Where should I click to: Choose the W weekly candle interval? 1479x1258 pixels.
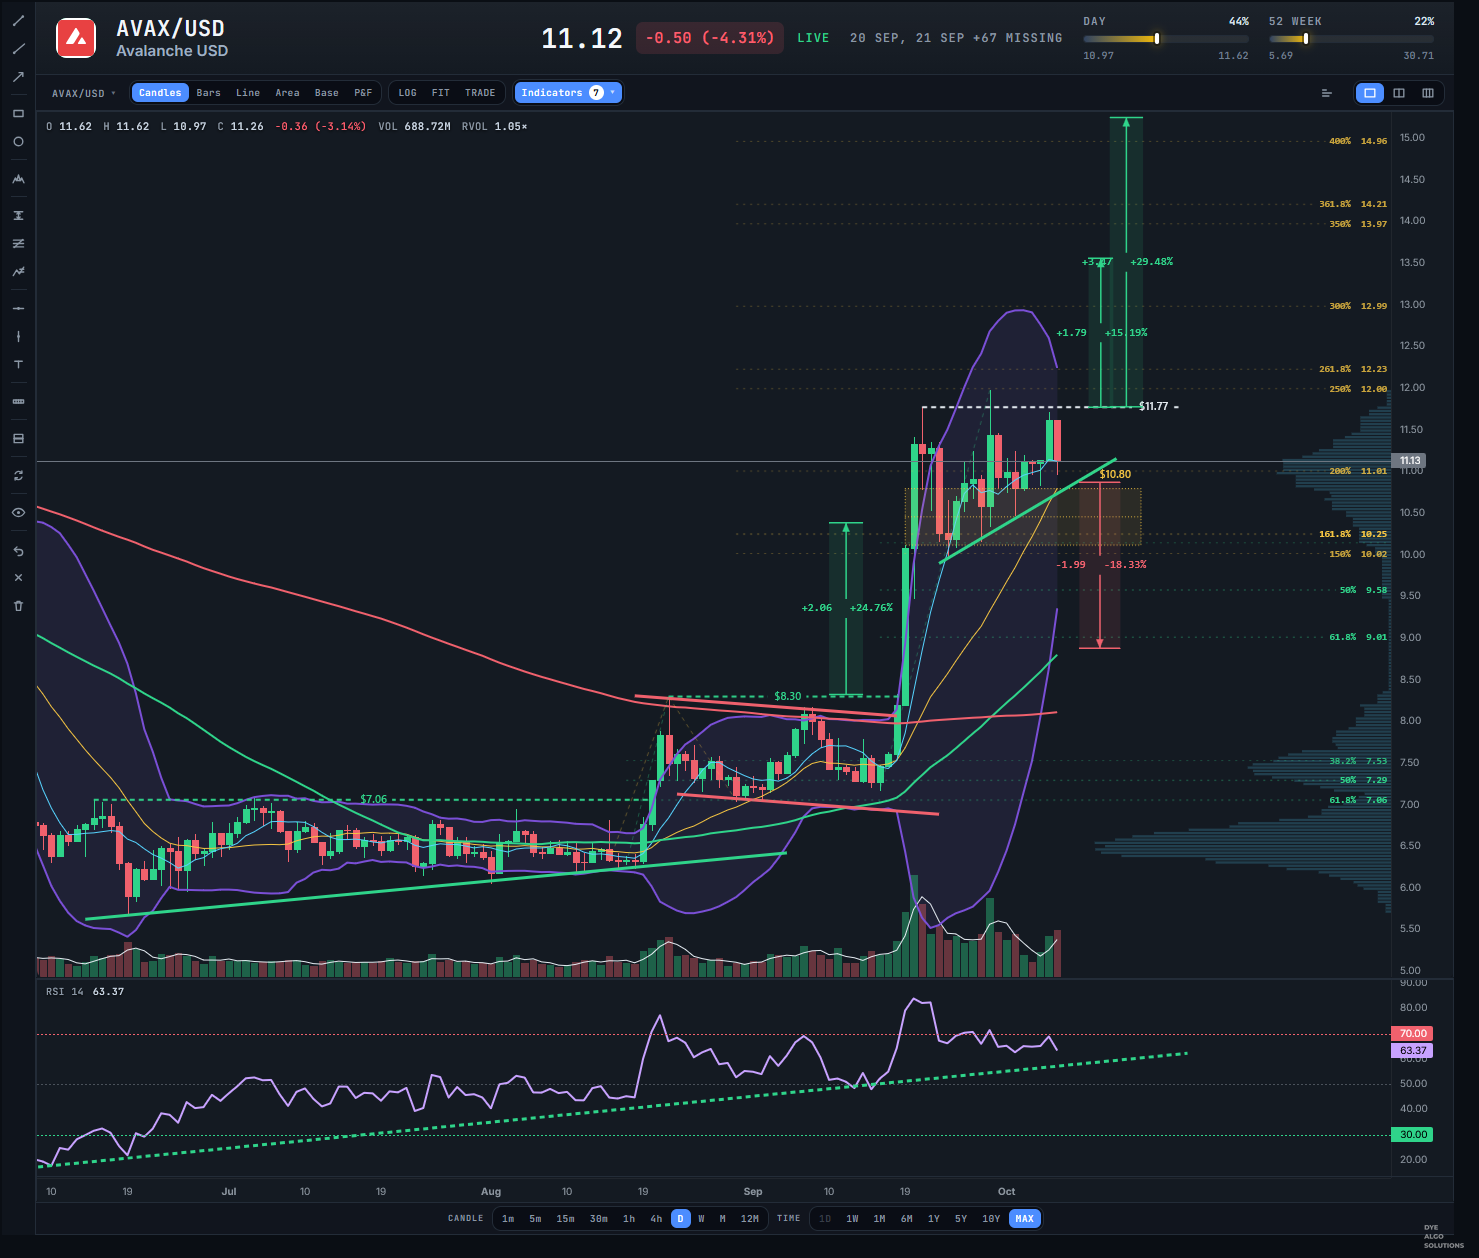tap(702, 1218)
